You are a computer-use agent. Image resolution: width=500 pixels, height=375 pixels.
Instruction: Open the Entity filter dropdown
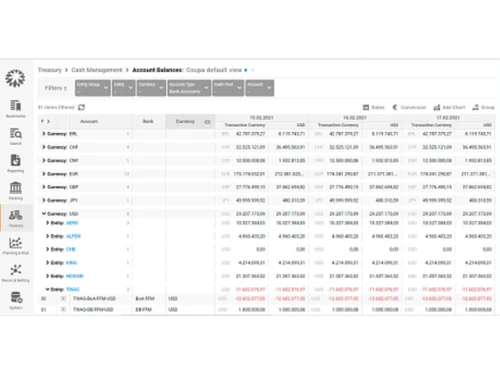[x=124, y=88]
